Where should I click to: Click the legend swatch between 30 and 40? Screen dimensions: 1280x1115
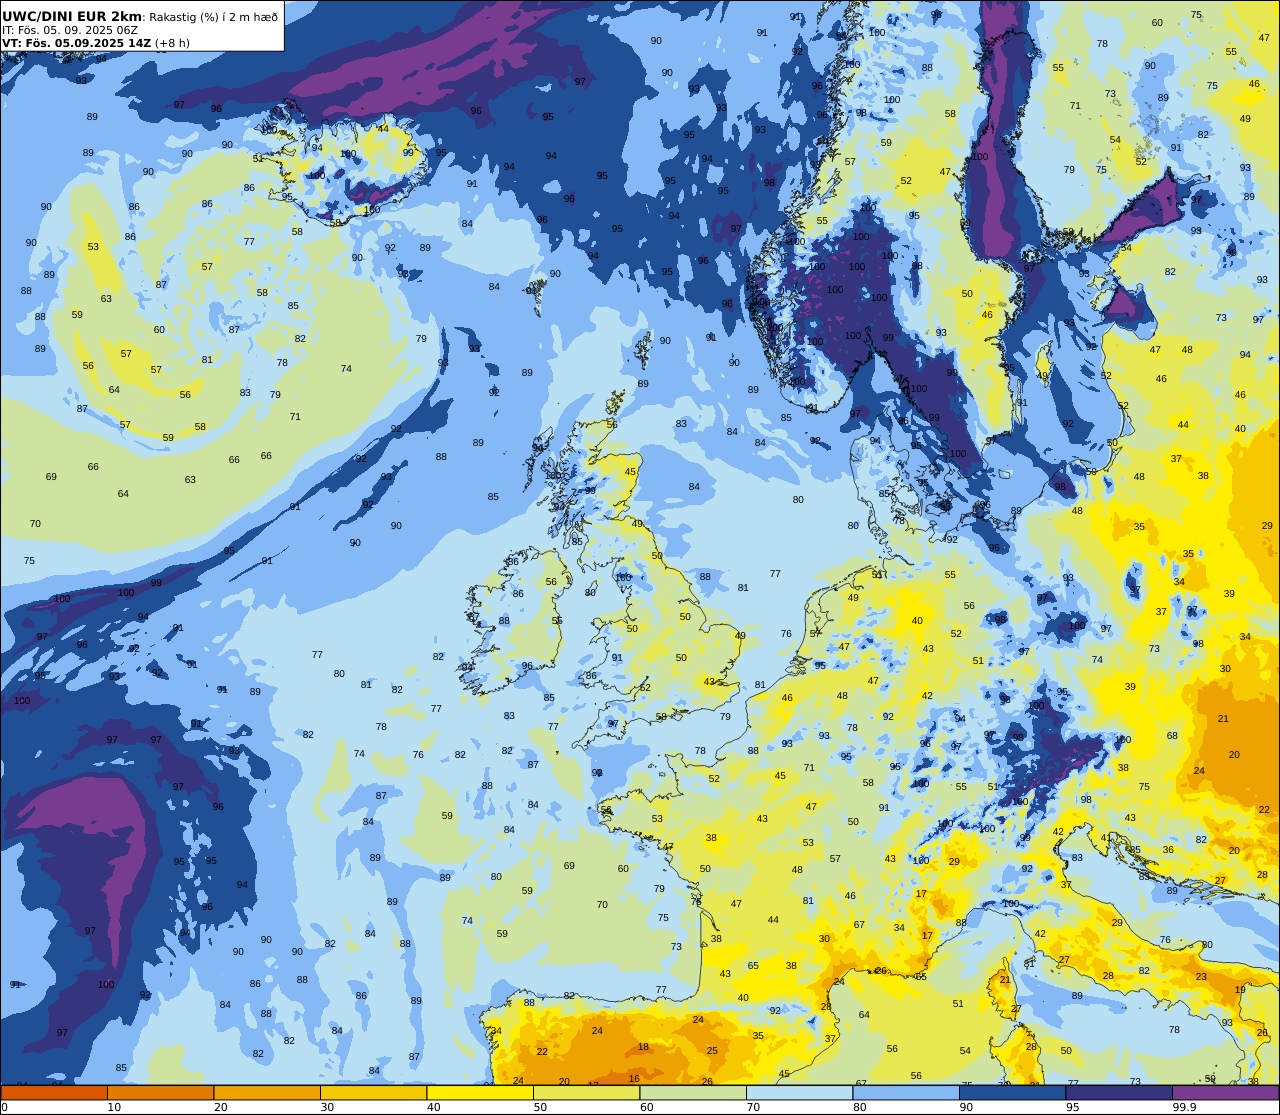pyautogui.click(x=374, y=1092)
